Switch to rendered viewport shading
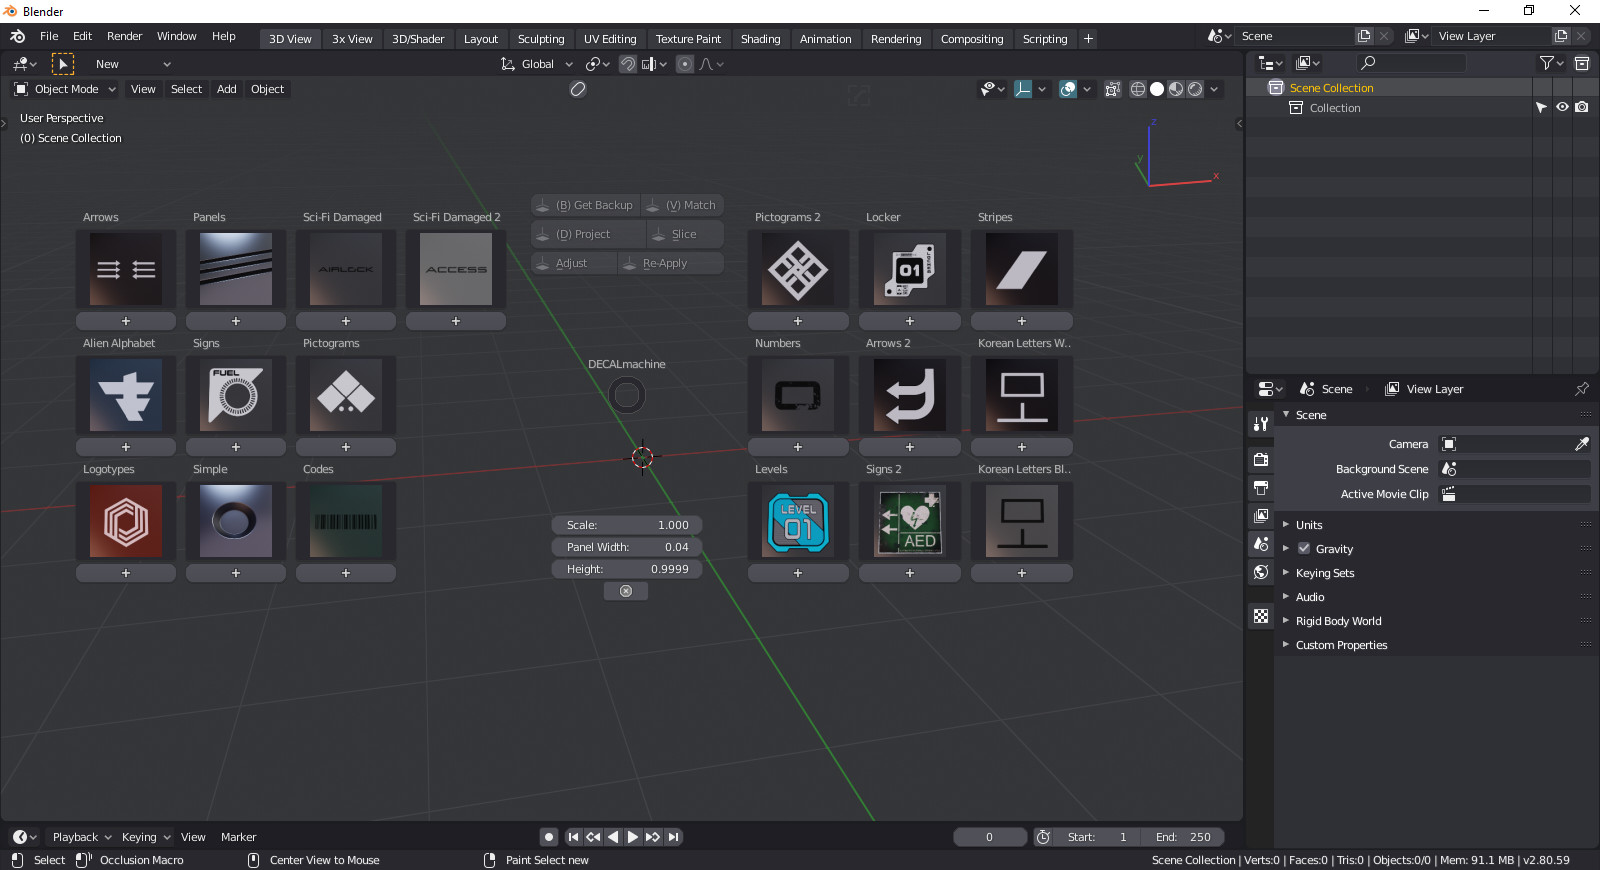The image size is (1600, 870). click(x=1195, y=89)
